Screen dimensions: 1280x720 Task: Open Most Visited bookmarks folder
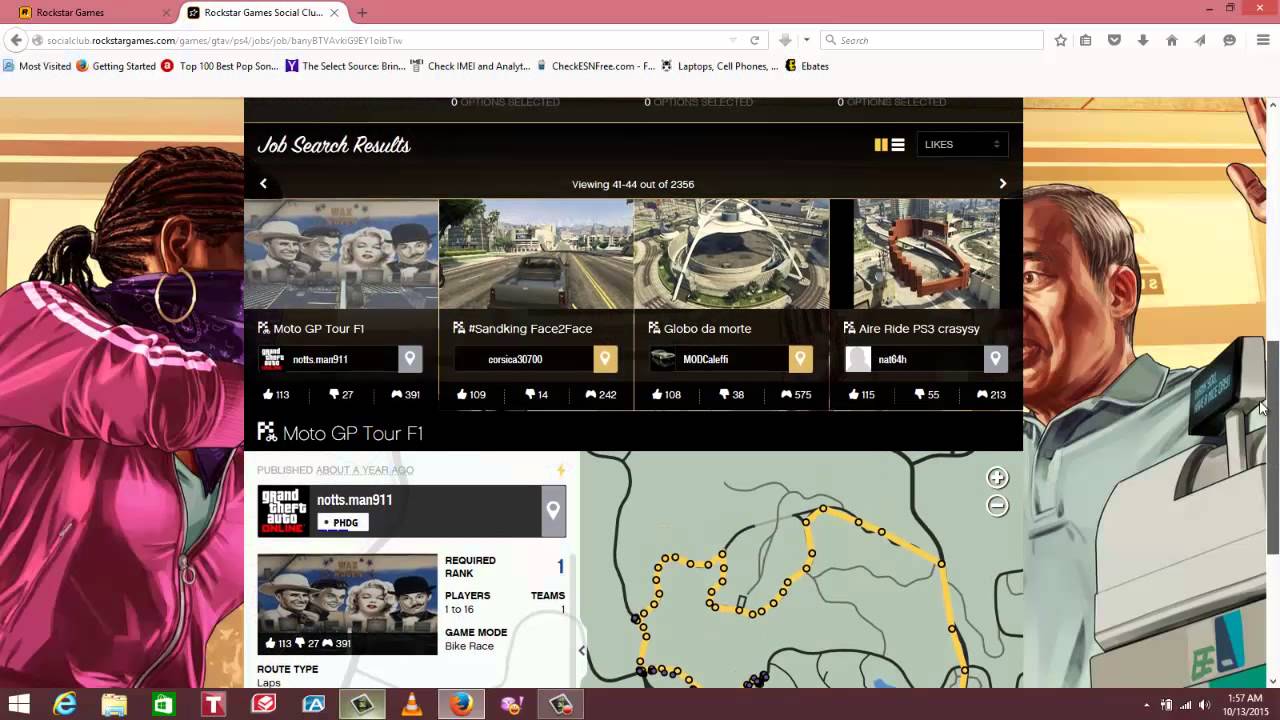tap(37, 66)
